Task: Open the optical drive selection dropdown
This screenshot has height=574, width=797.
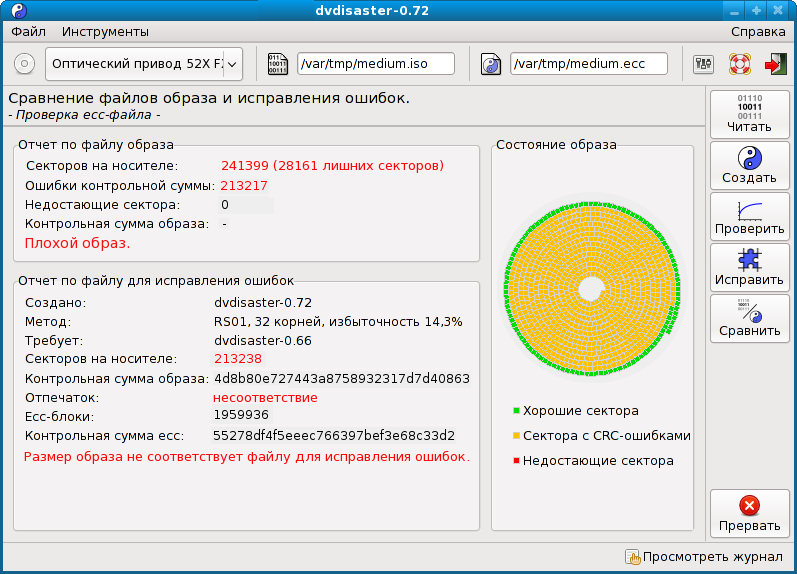Action: tap(144, 64)
